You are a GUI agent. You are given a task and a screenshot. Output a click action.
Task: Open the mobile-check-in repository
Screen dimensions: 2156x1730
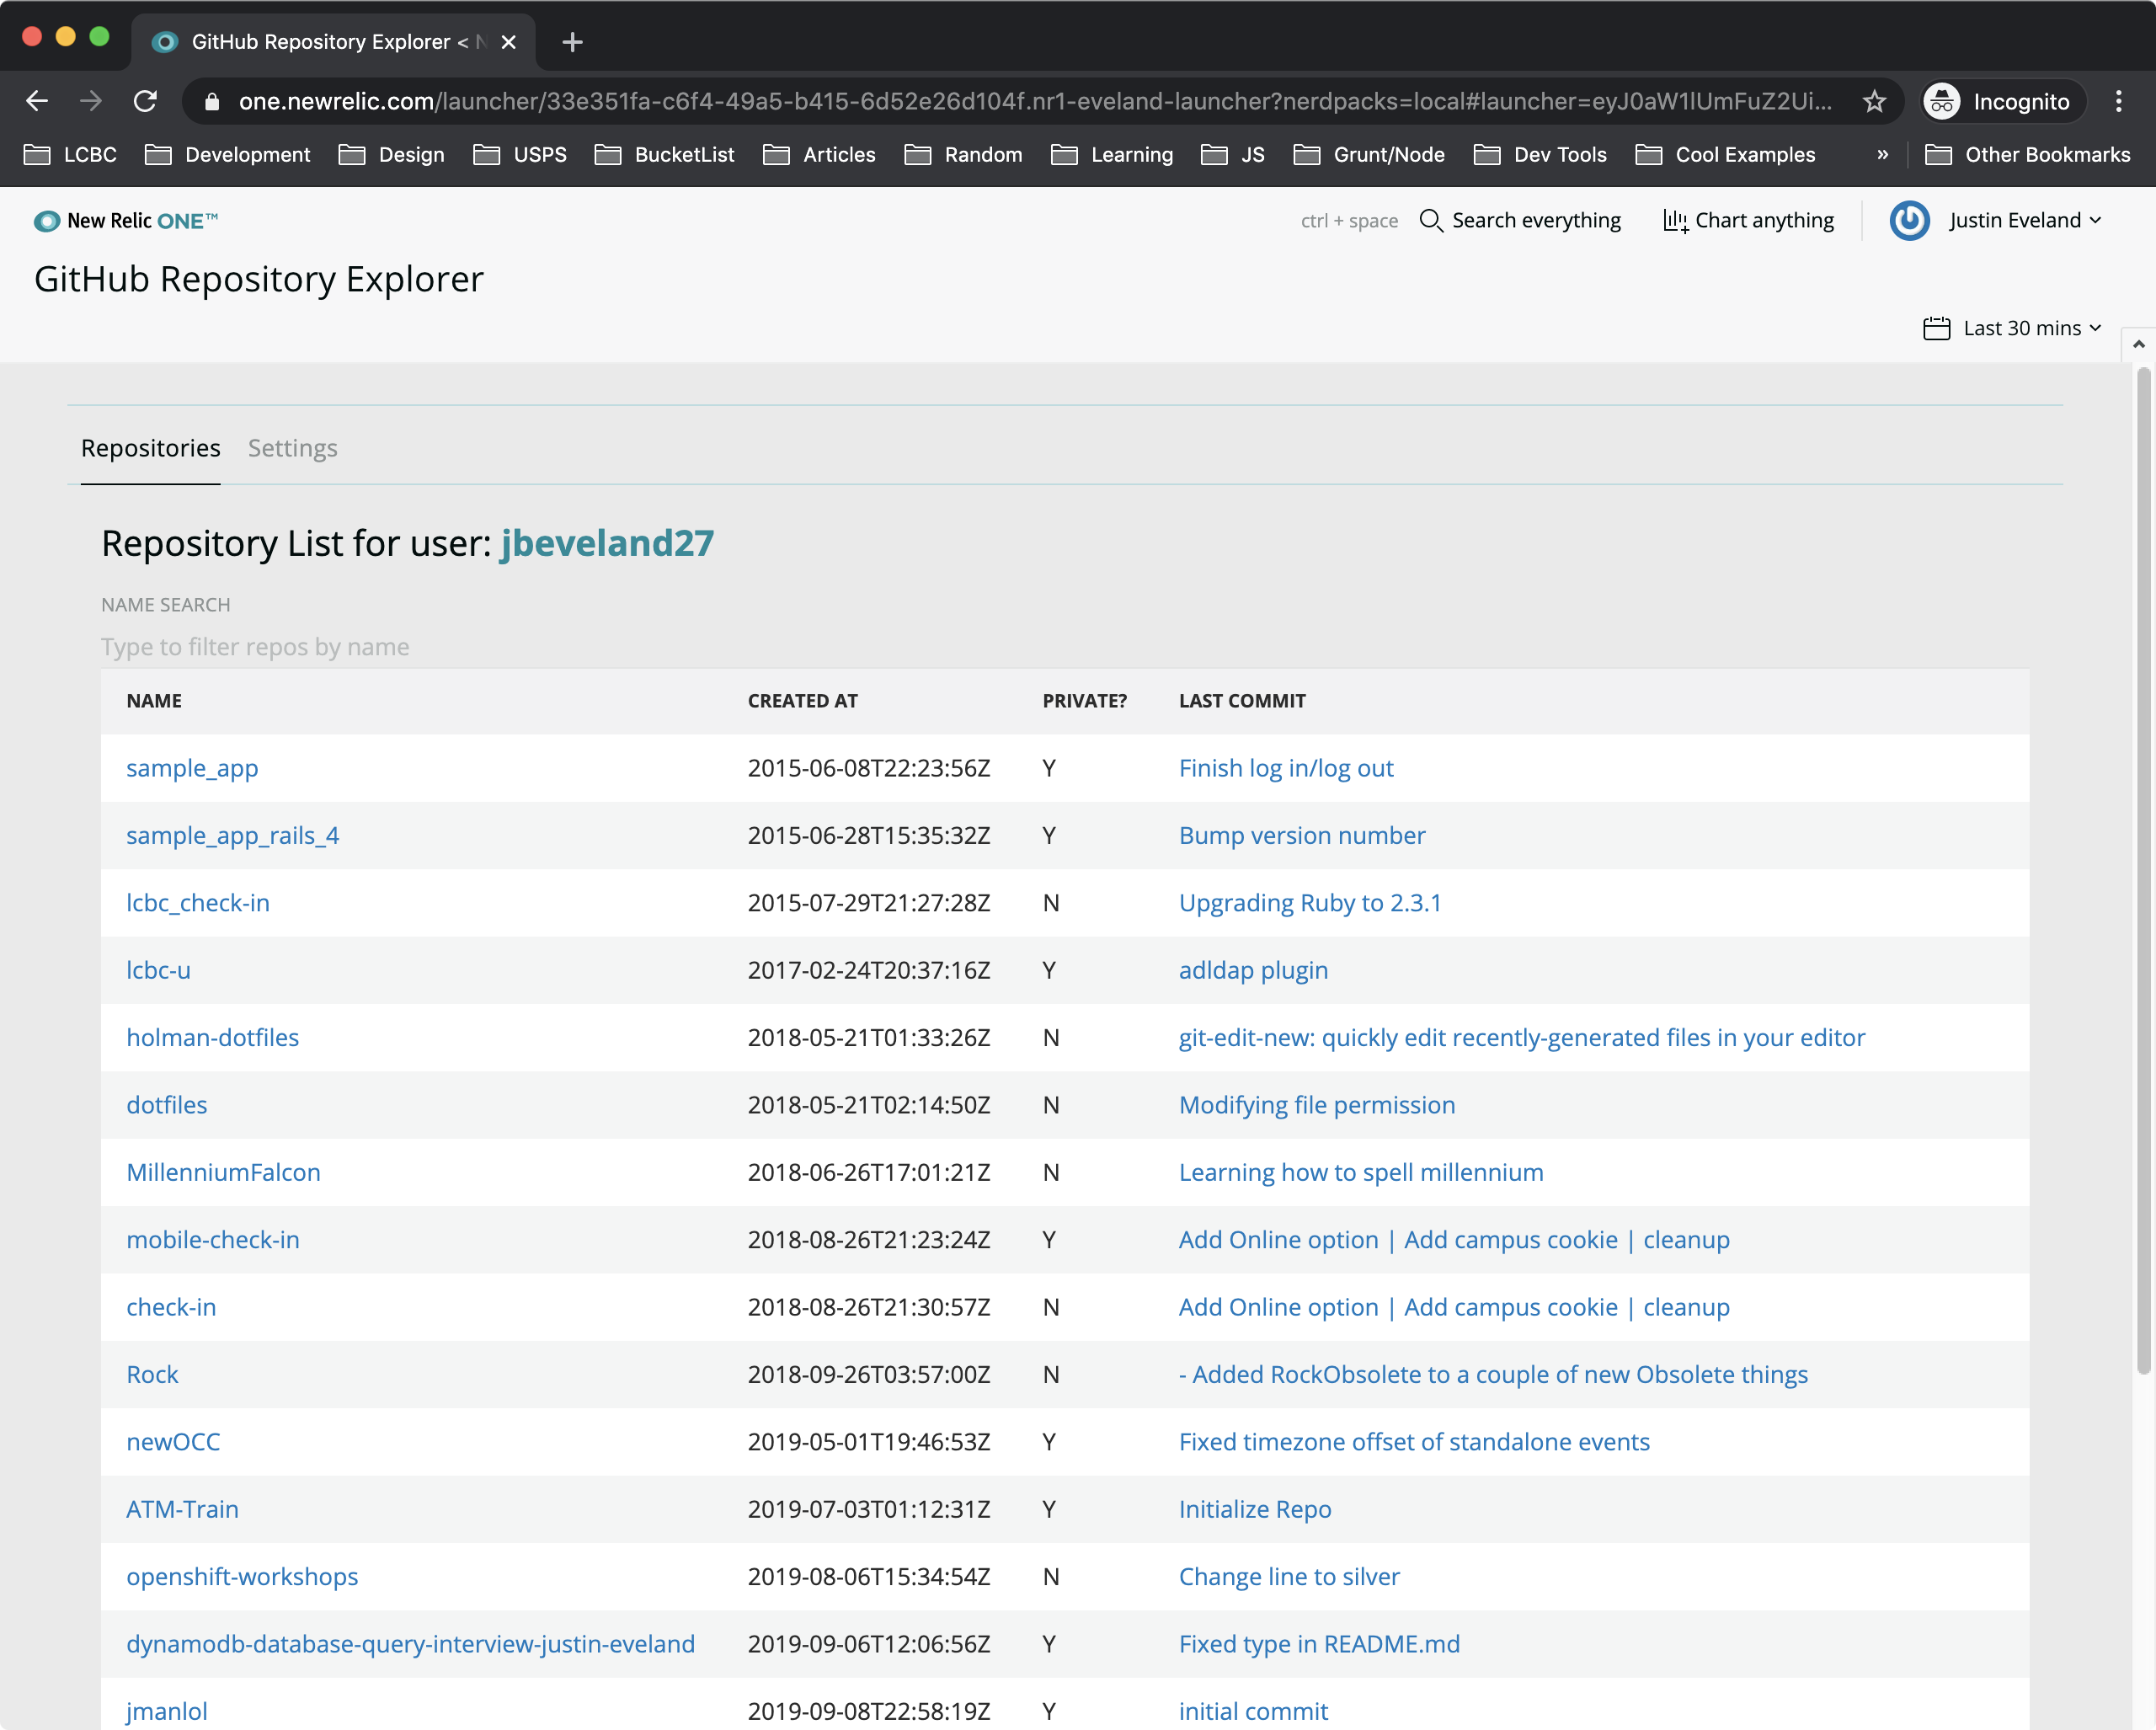point(213,1239)
